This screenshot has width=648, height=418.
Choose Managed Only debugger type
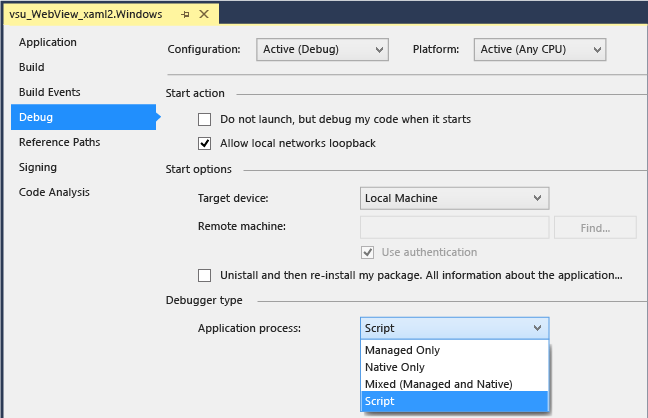click(x=403, y=351)
